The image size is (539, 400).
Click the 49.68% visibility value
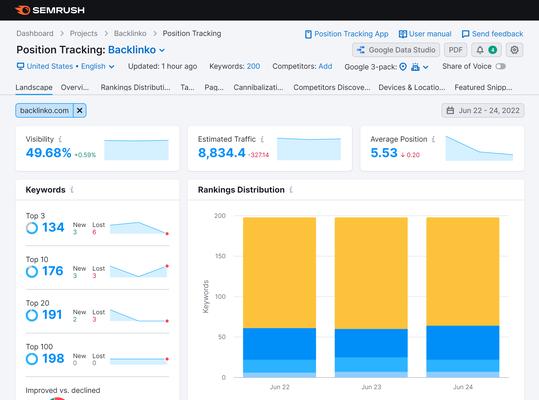coord(48,153)
